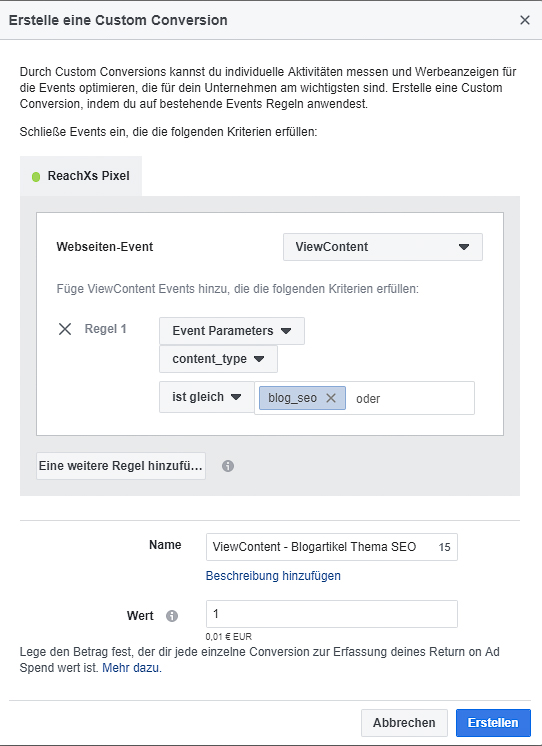This screenshot has height=746, width=542.
Task: Click the Wert input field
Action: [x=332, y=614]
